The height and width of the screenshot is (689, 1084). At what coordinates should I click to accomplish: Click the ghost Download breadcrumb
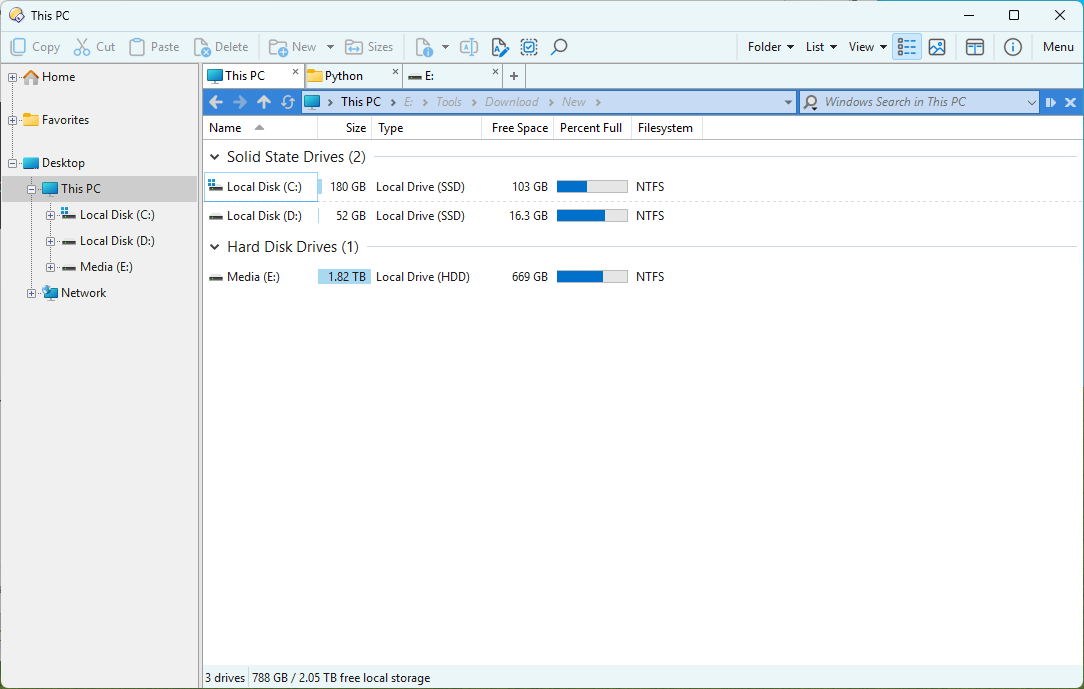pos(512,102)
